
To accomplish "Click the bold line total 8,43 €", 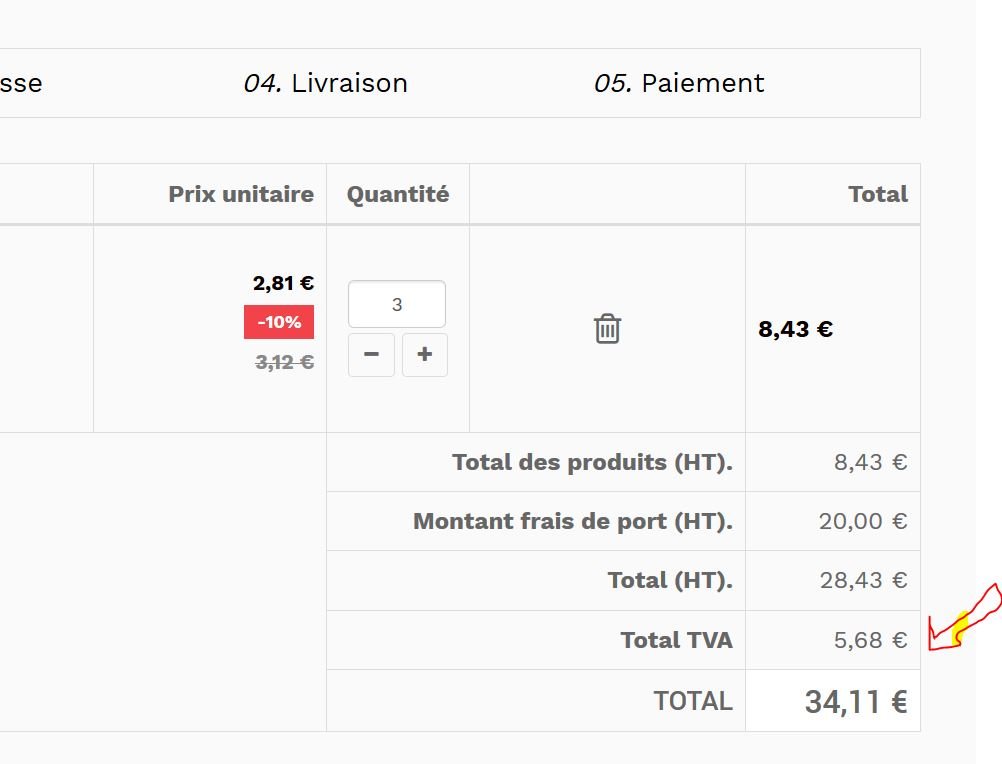I will coord(796,329).
